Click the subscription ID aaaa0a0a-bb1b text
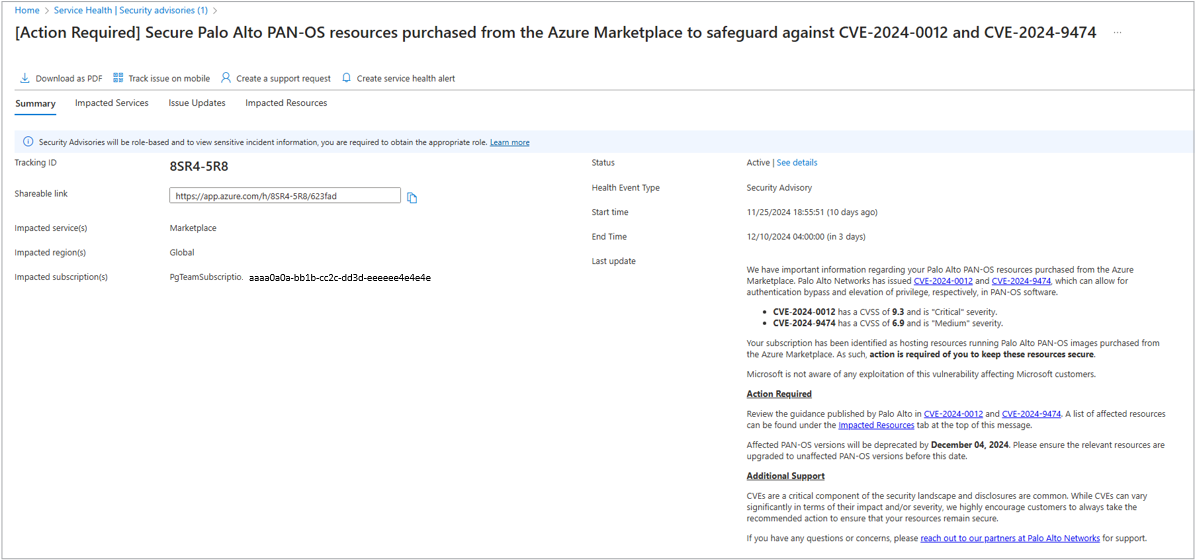Viewport: 1195px width, 560px height. click(x=340, y=277)
